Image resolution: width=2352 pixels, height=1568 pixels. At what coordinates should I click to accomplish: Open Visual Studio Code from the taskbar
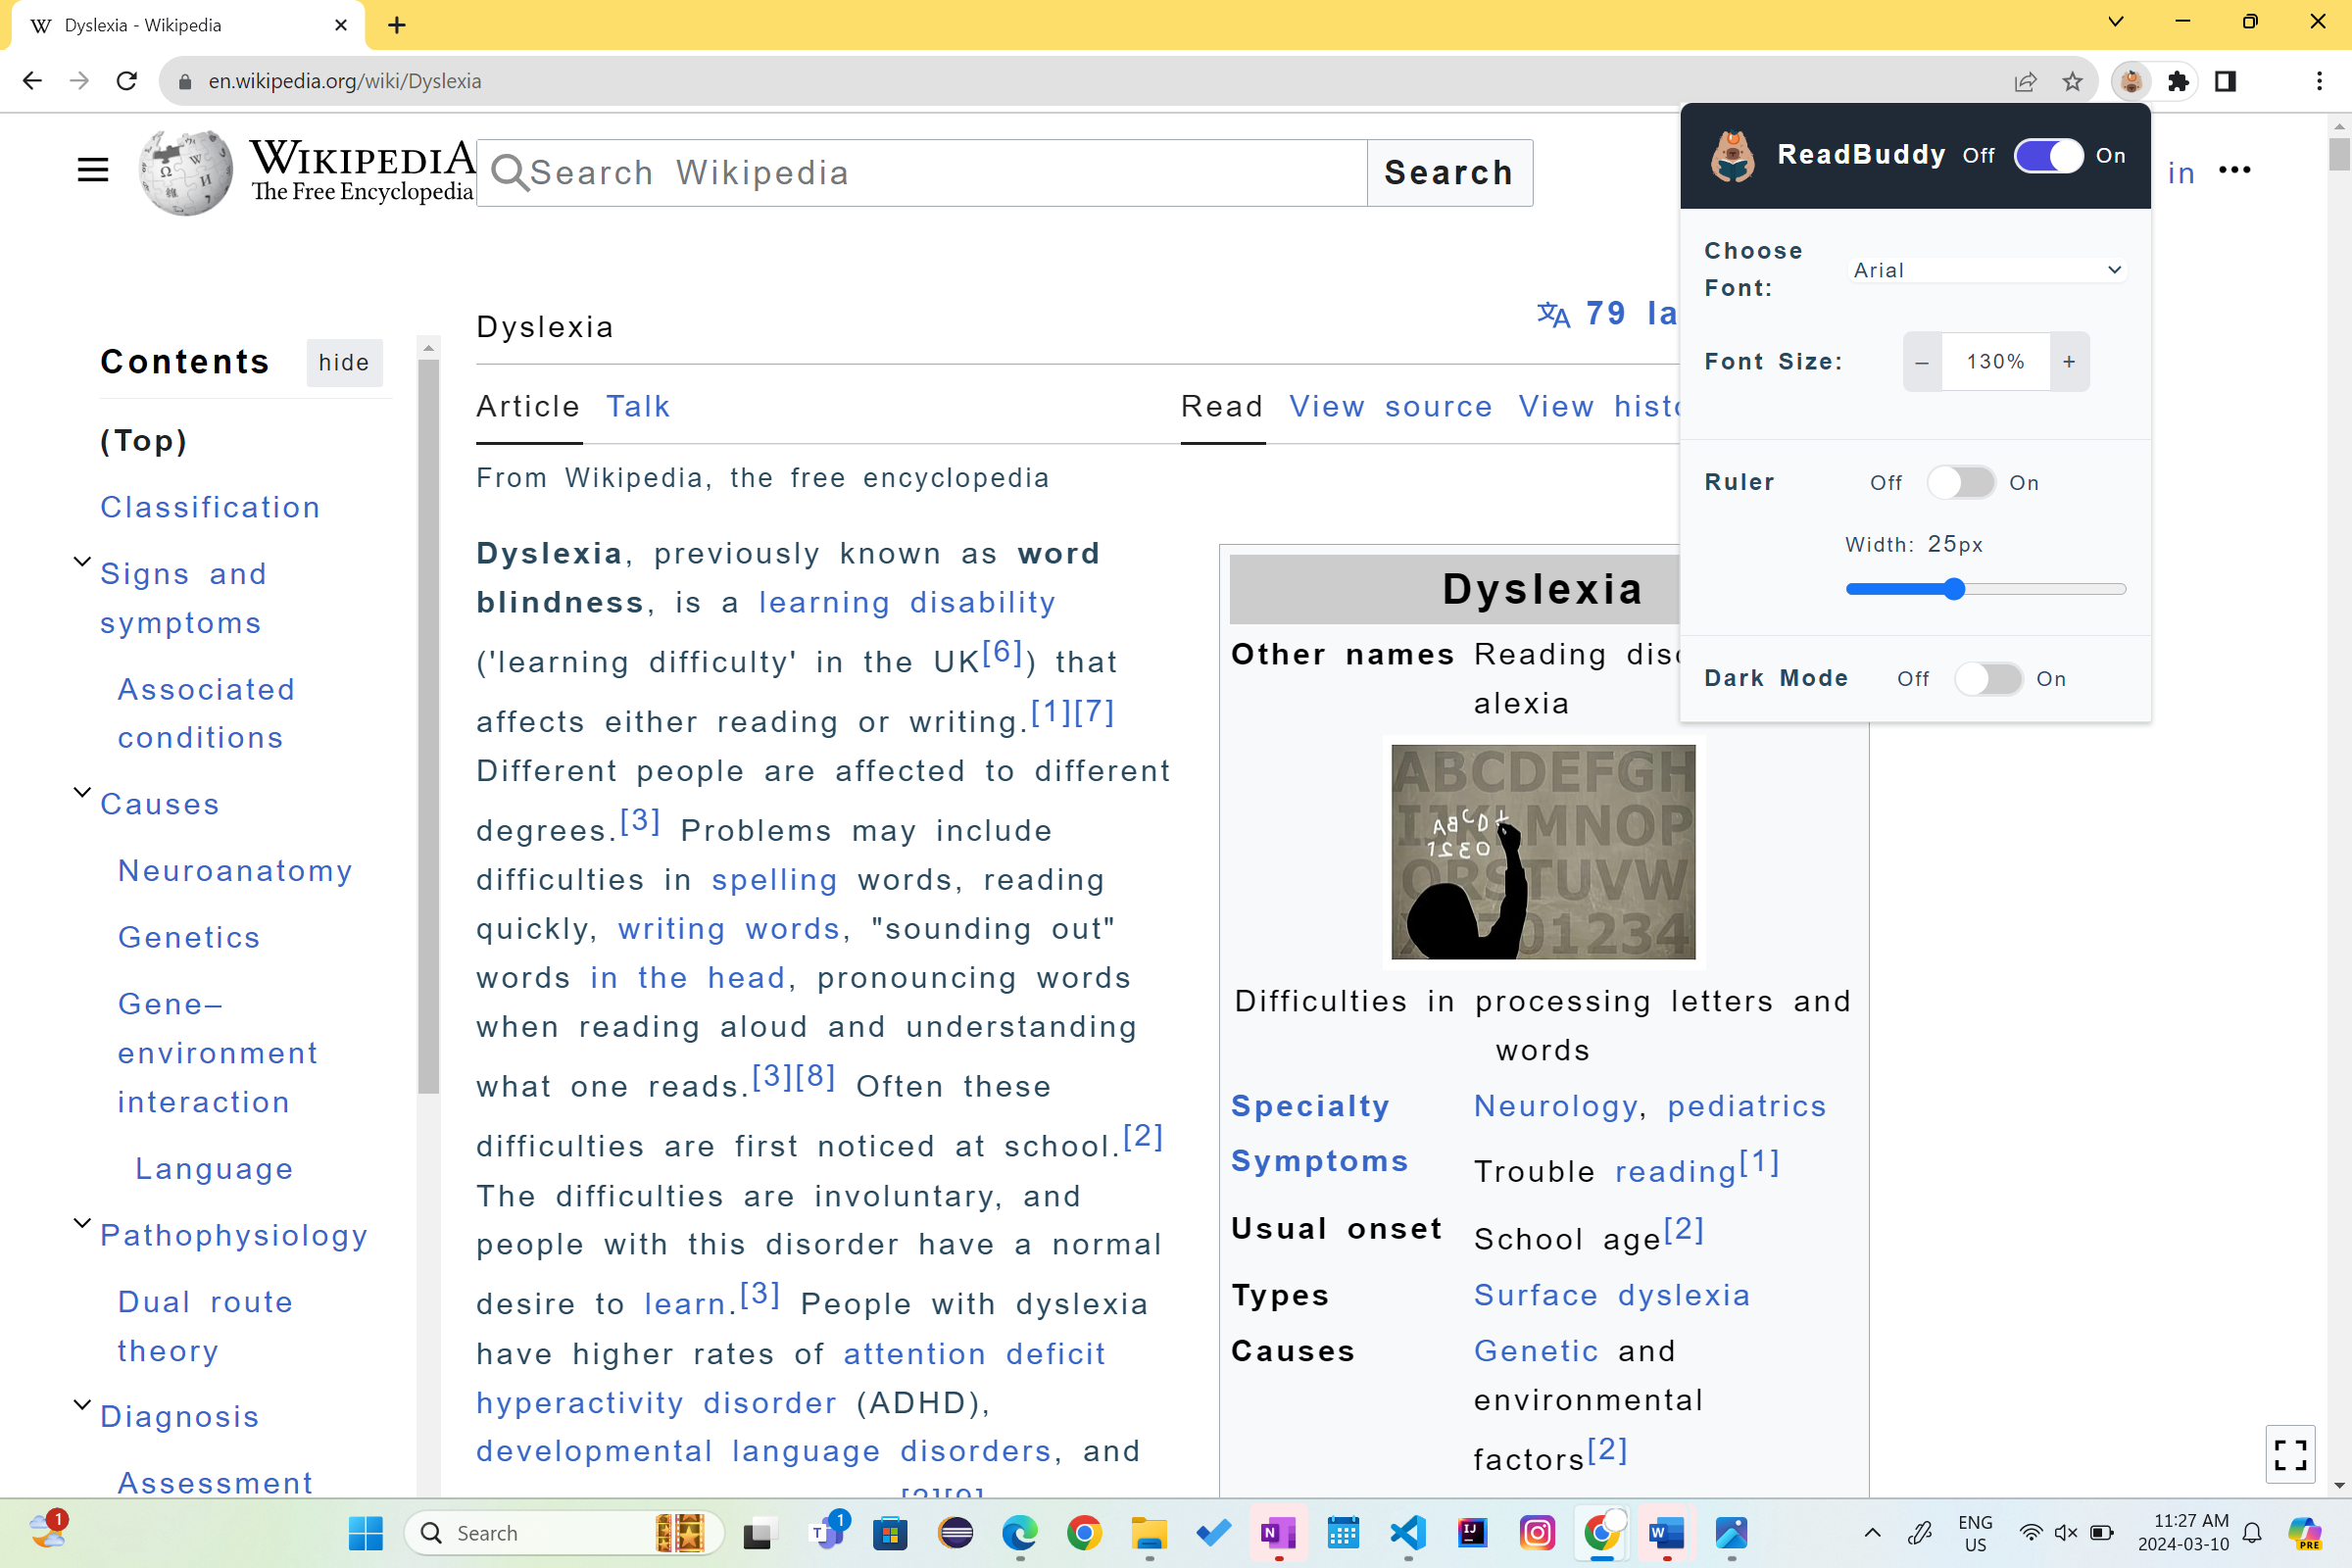(1407, 1532)
